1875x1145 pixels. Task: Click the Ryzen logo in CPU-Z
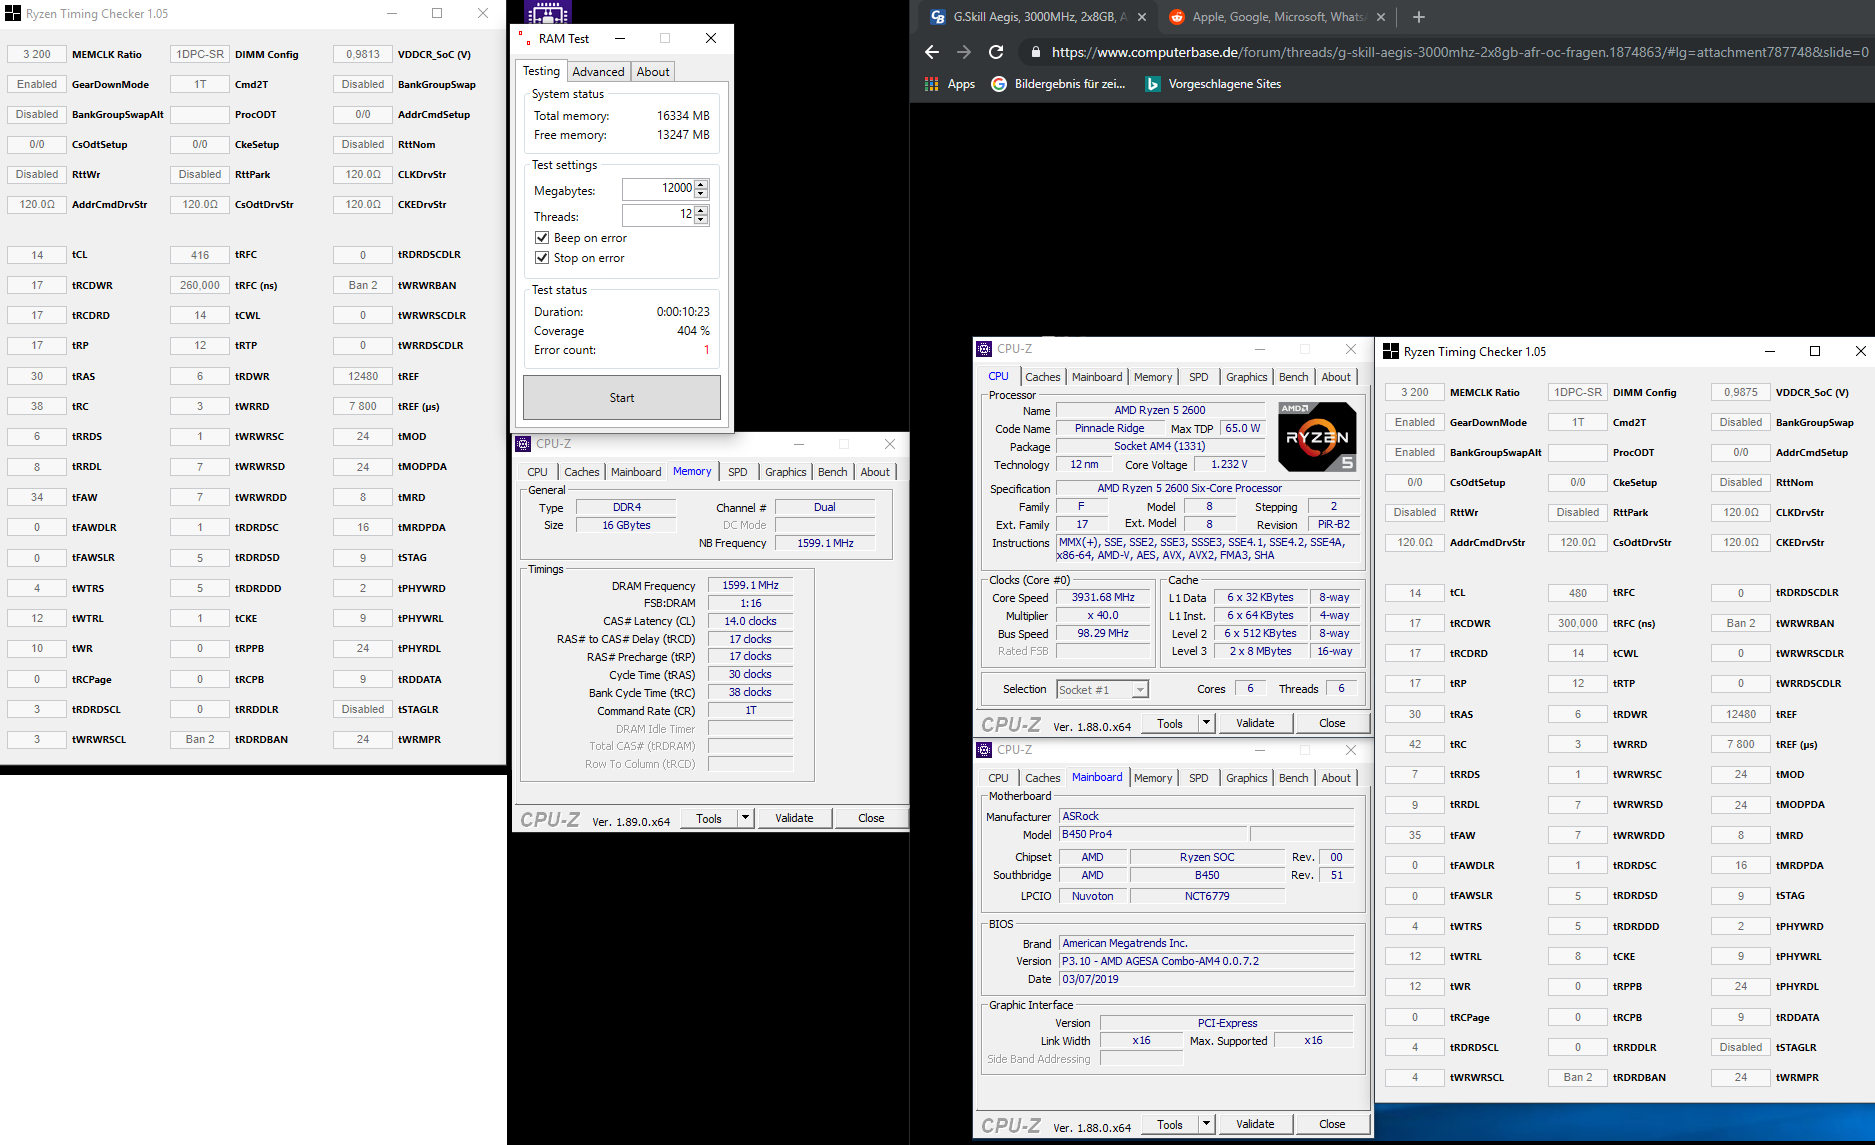coord(1317,436)
